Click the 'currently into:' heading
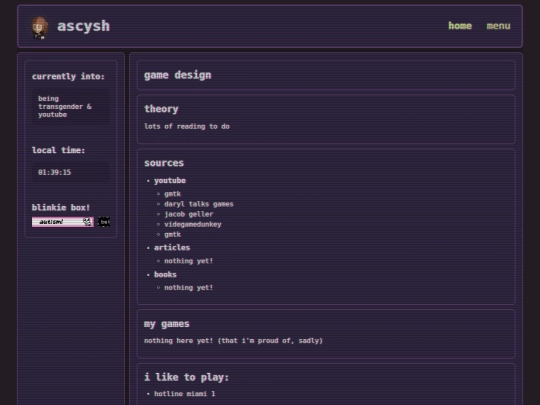The height and width of the screenshot is (405, 540). tap(68, 76)
